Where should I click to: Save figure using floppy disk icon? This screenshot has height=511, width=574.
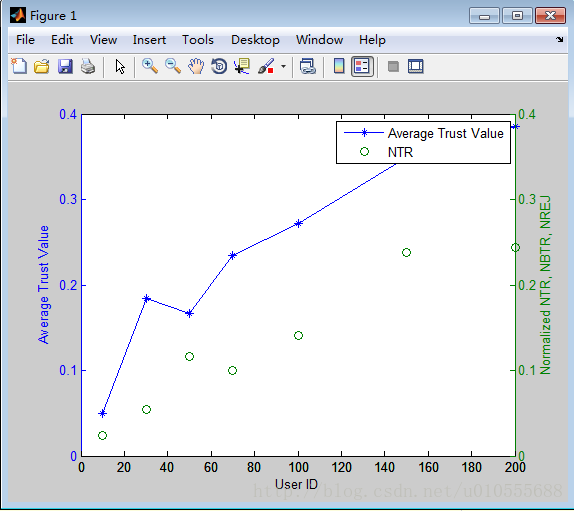[x=65, y=67]
